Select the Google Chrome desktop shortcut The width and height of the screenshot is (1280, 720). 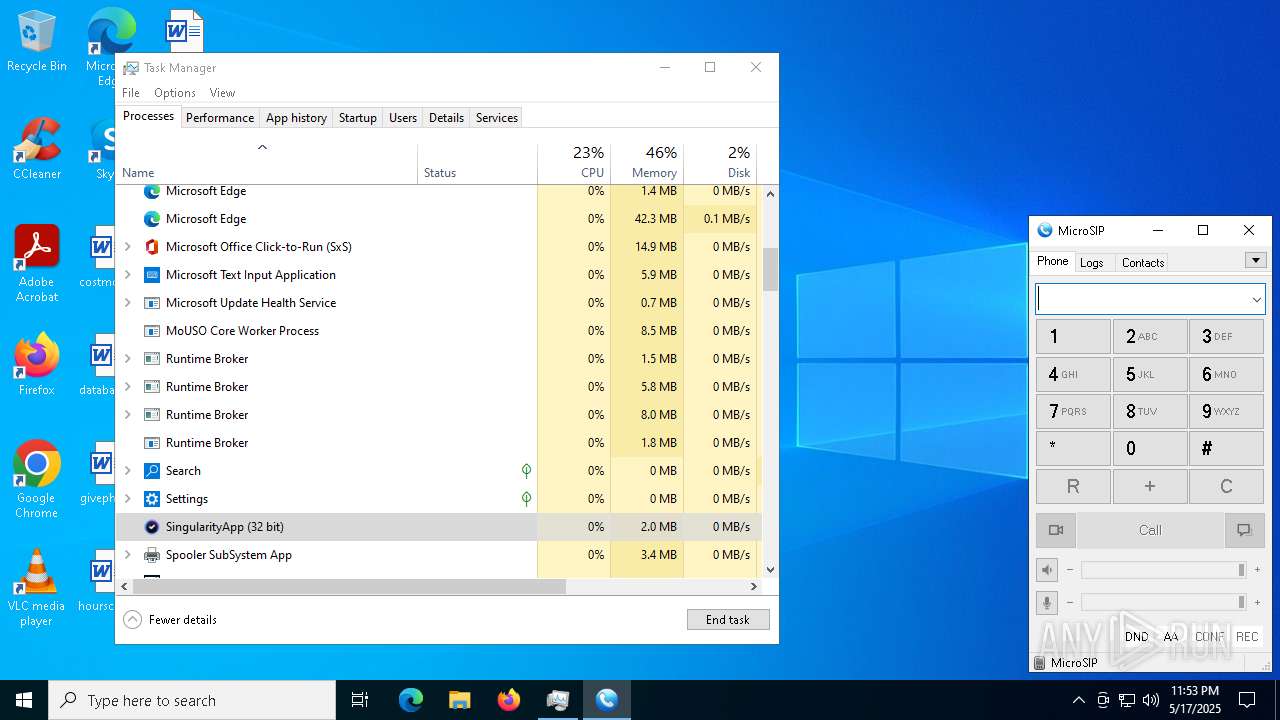[x=36, y=480]
